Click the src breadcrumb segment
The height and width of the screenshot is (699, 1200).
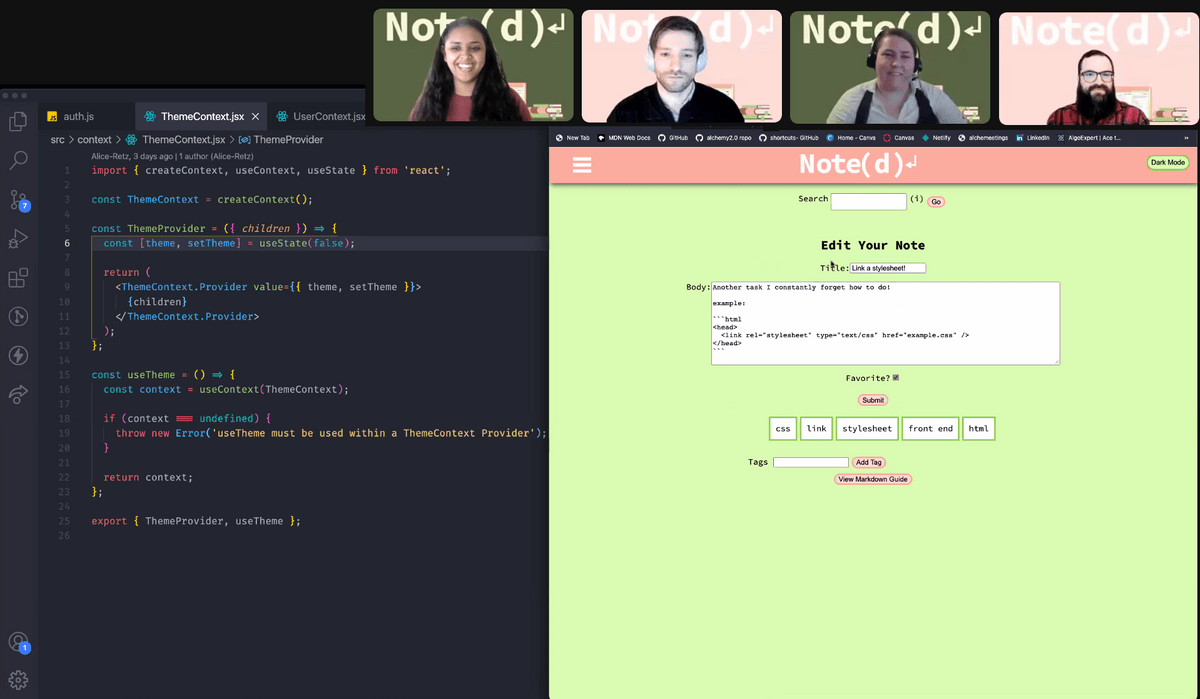(x=59, y=140)
